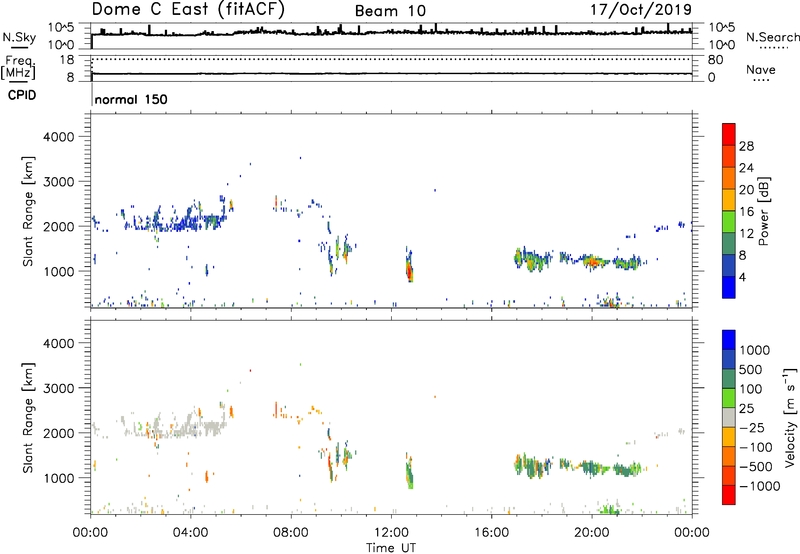Click the "80" Nave axis value
The width and height of the screenshot is (800, 554).
coord(715,60)
